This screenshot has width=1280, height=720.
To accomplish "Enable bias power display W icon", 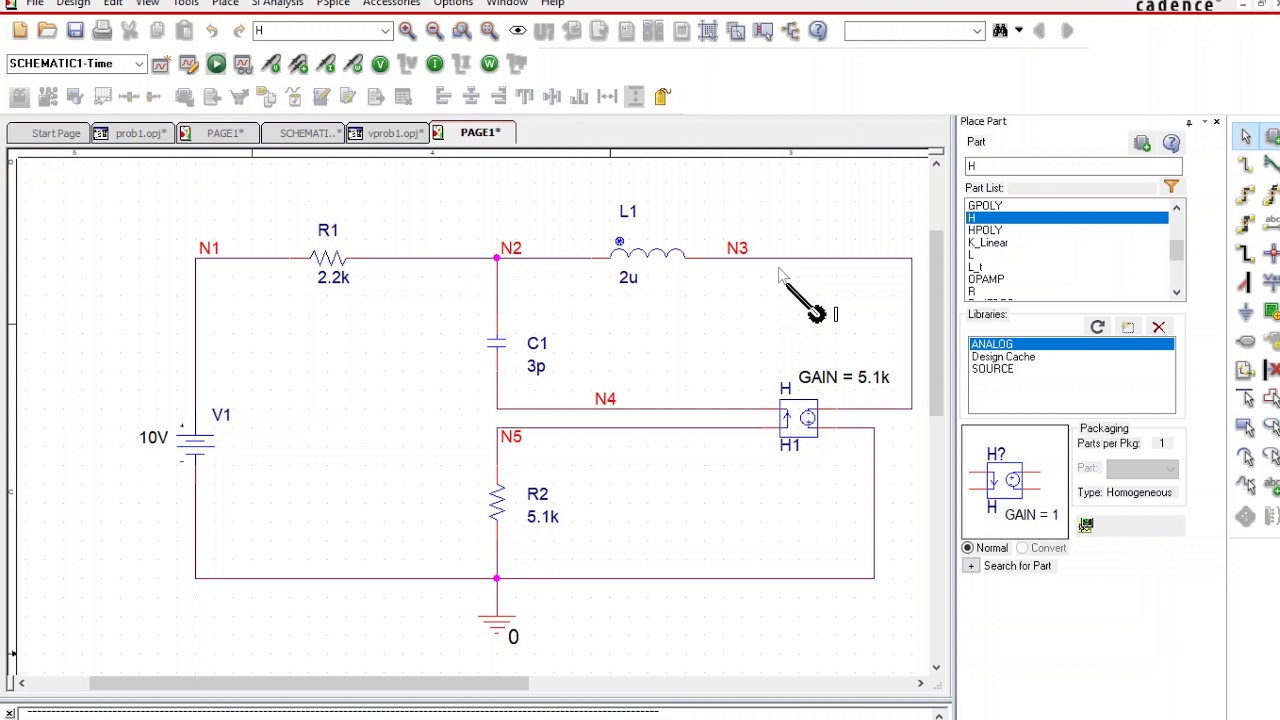I will (x=489, y=64).
